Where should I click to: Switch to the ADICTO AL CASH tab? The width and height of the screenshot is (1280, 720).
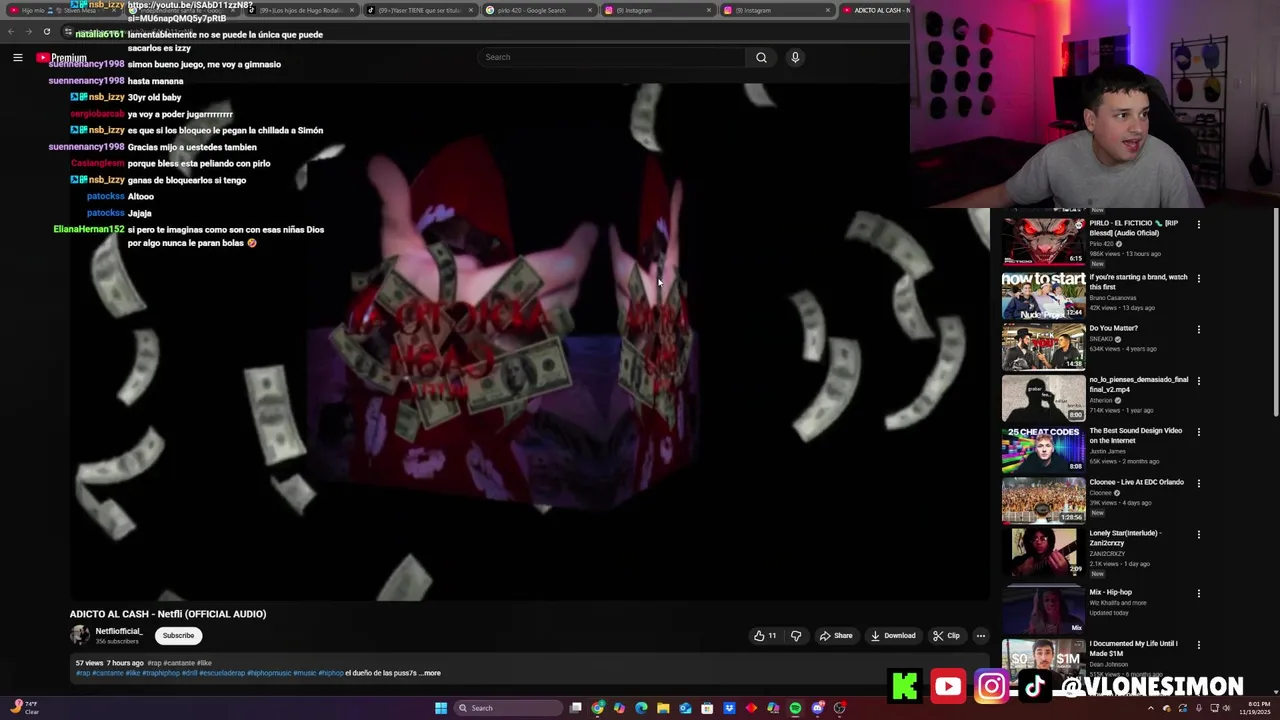(875, 10)
